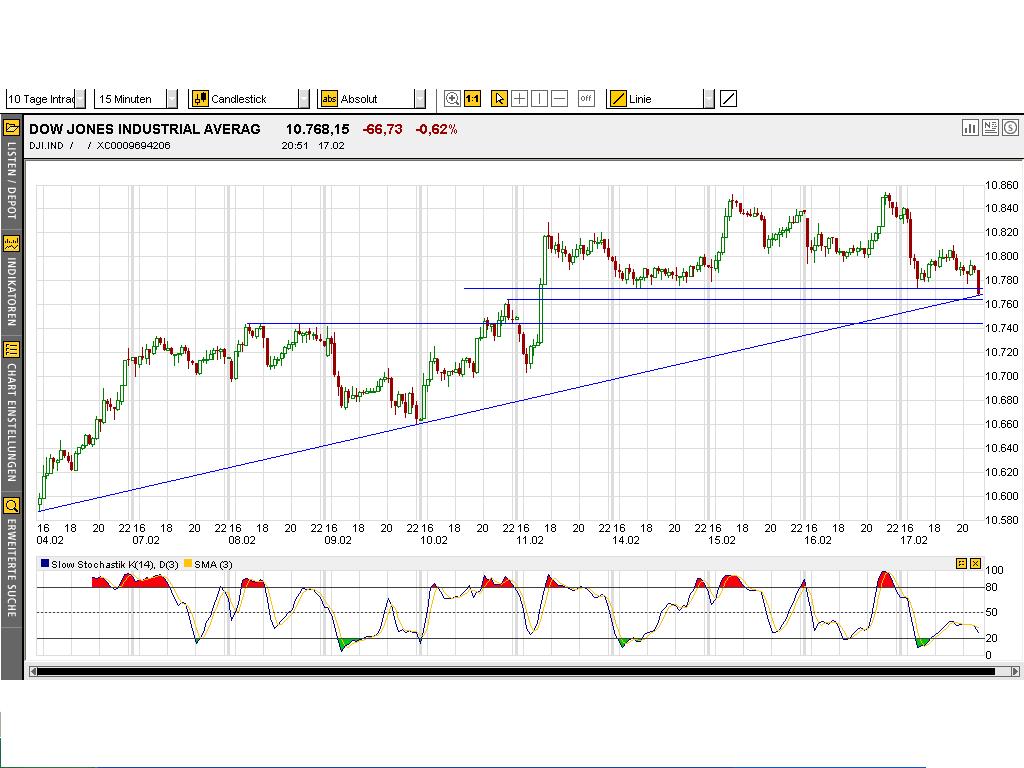Viewport: 1024px width, 768px height.
Task: Select the arrow pointer tool
Action: pyautogui.click(x=499, y=99)
